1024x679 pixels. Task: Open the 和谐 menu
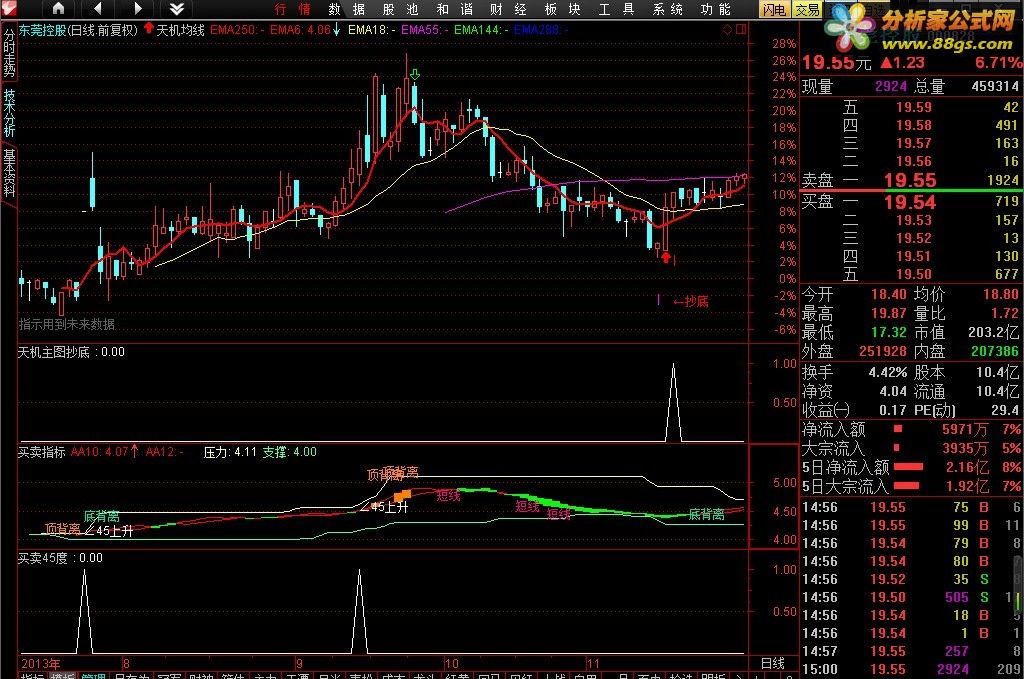coord(455,9)
